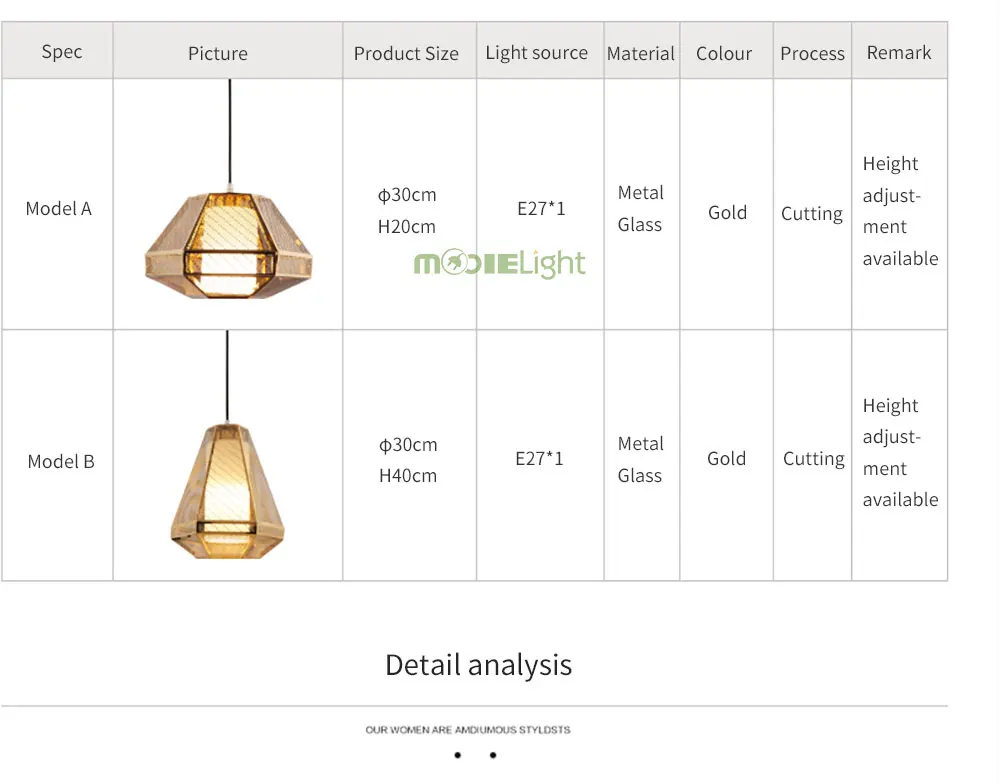Click the second carousel dot indicator
The image size is (1000, 784).
(x=493, y=755)
